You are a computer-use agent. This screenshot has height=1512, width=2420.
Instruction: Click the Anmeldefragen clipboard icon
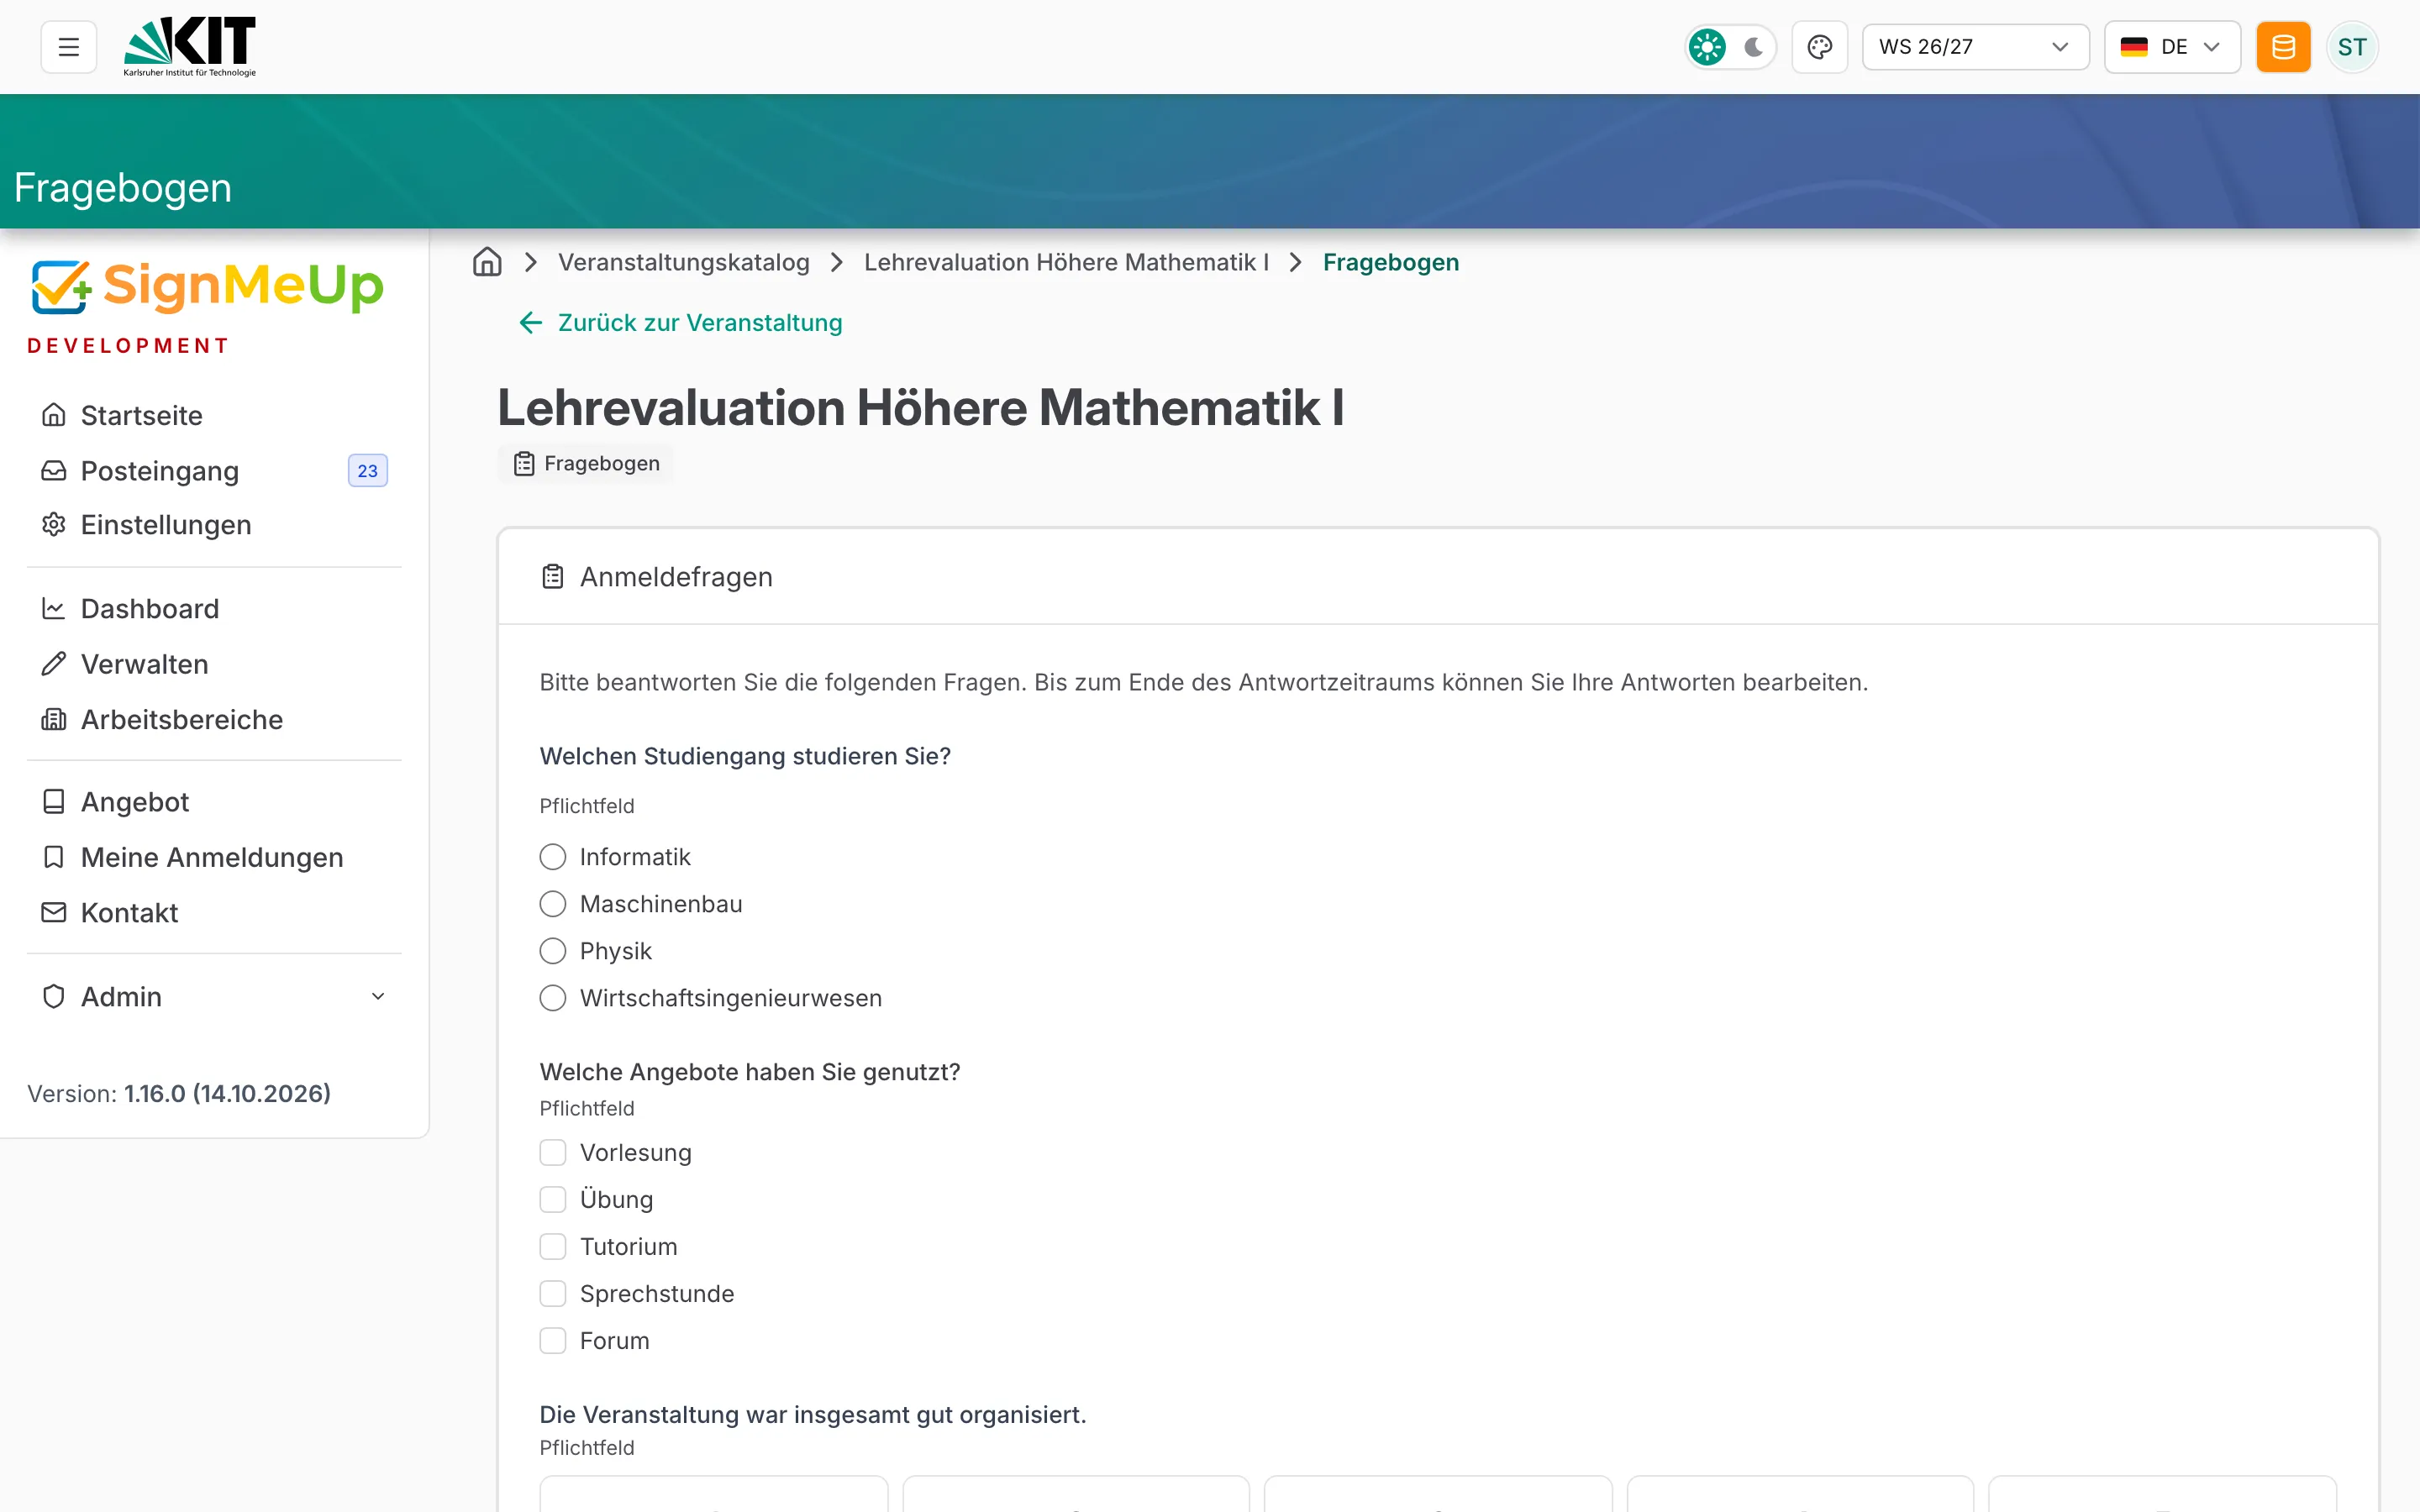[x=553, y=577]
